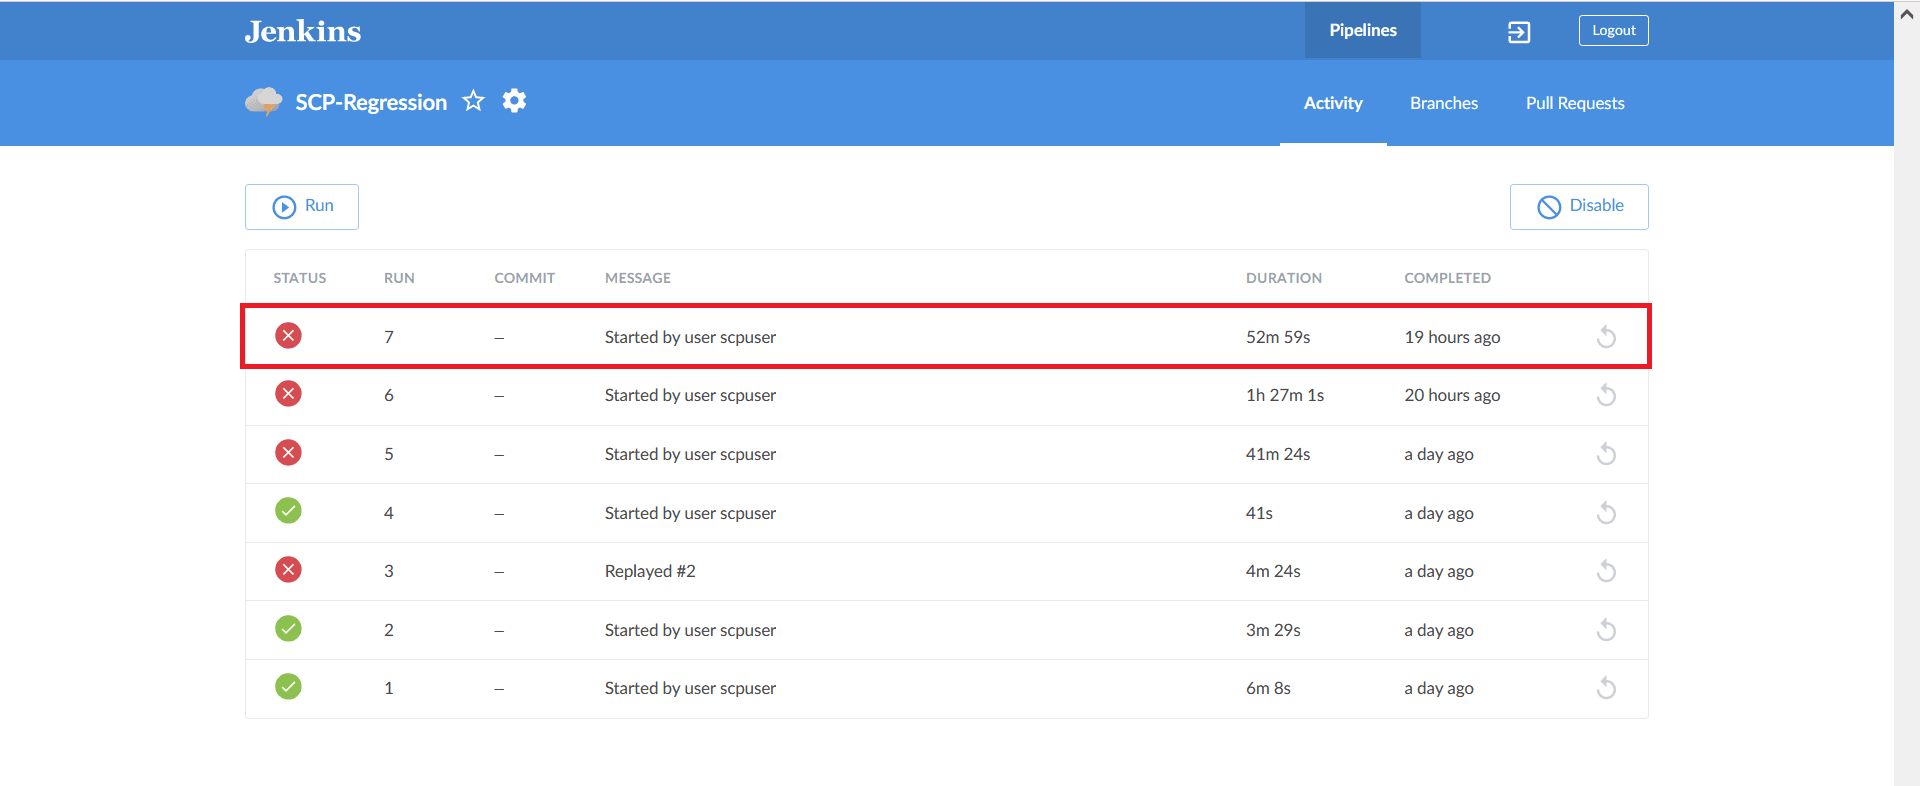Switch to the Branches tab
The height and width of the screenshot is (786, 1920).
click(1444, 103)
